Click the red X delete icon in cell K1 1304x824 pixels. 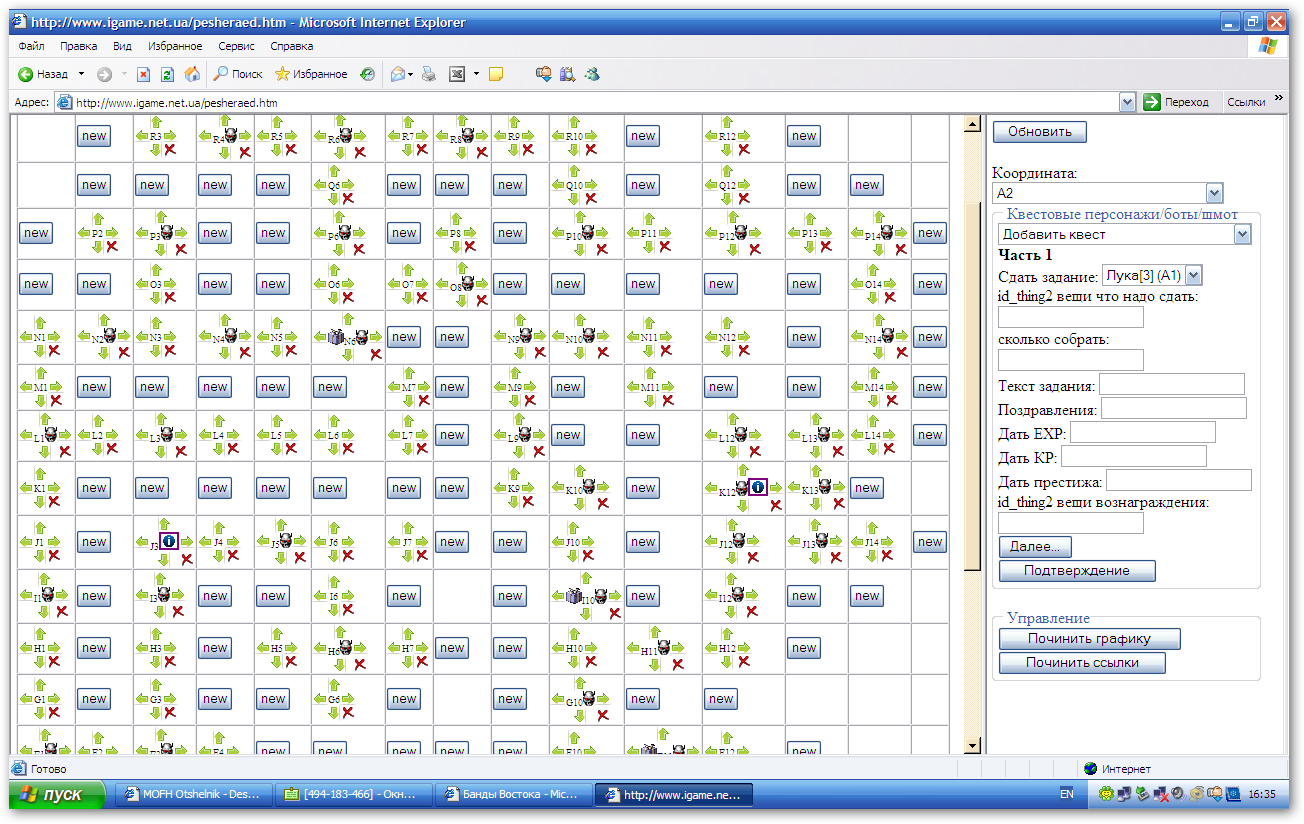[54, 502]
